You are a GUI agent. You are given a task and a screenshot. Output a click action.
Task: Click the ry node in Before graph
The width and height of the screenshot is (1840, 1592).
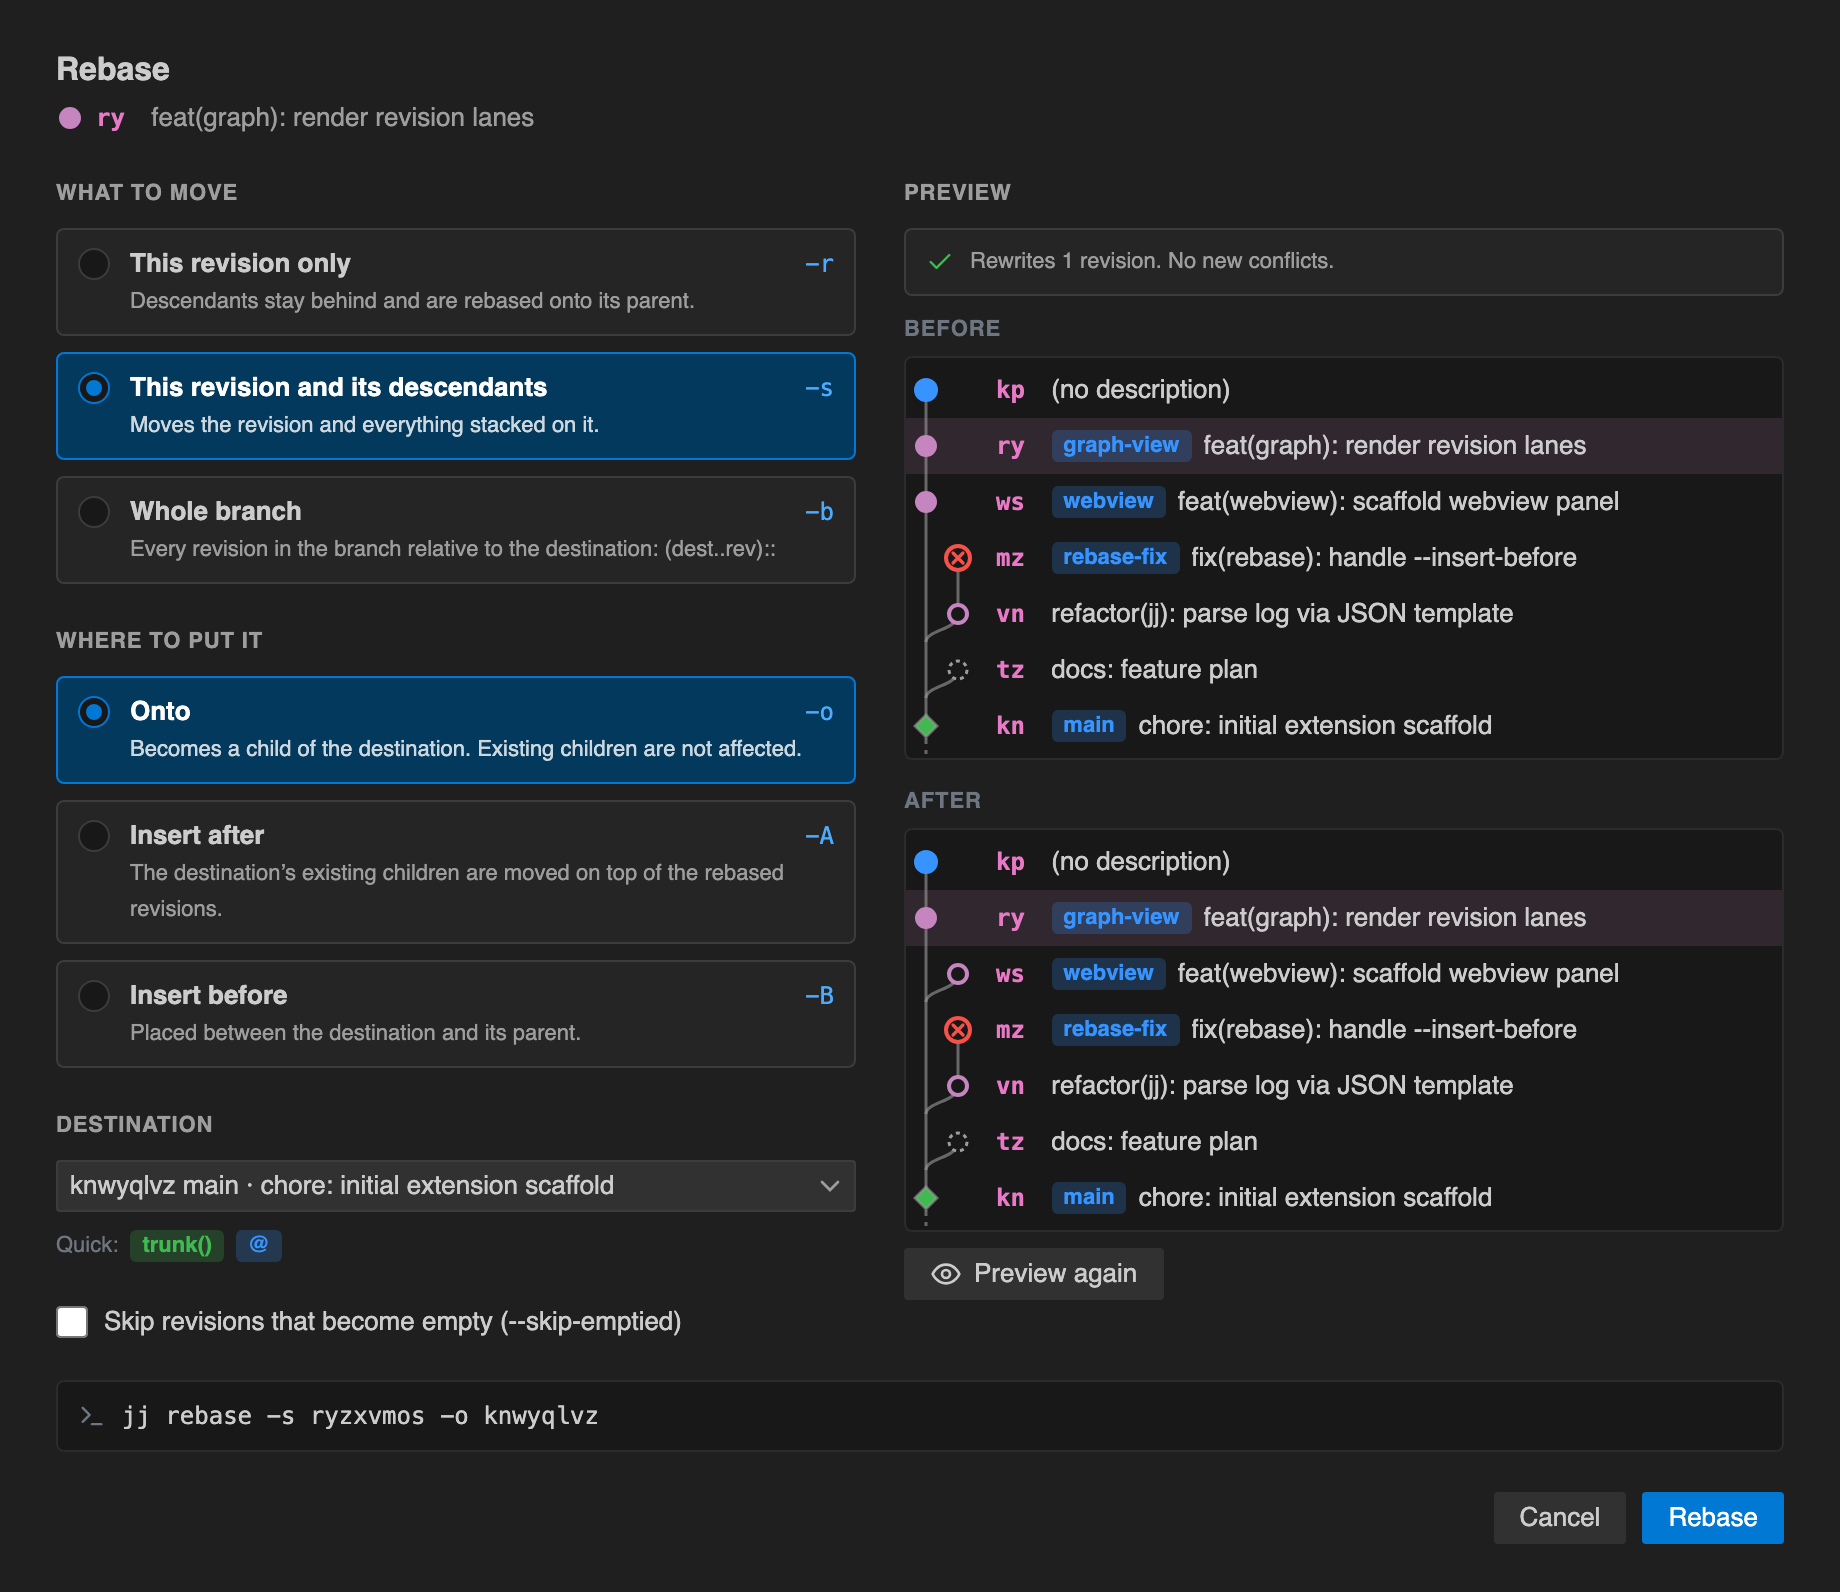[x=926, y=446]
